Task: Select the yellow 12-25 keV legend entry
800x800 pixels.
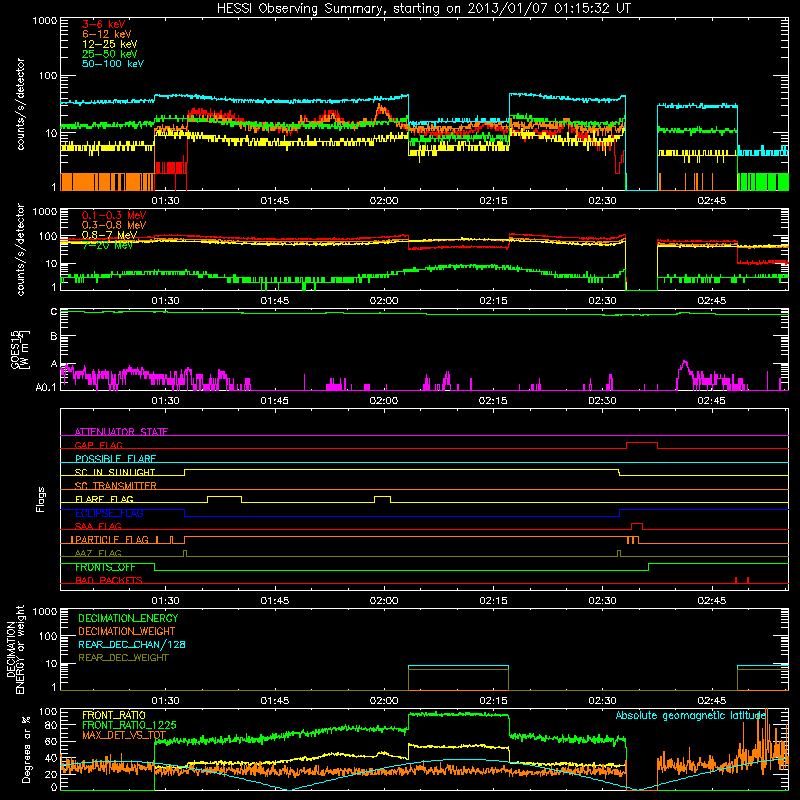Action: (x=110, y=44)
